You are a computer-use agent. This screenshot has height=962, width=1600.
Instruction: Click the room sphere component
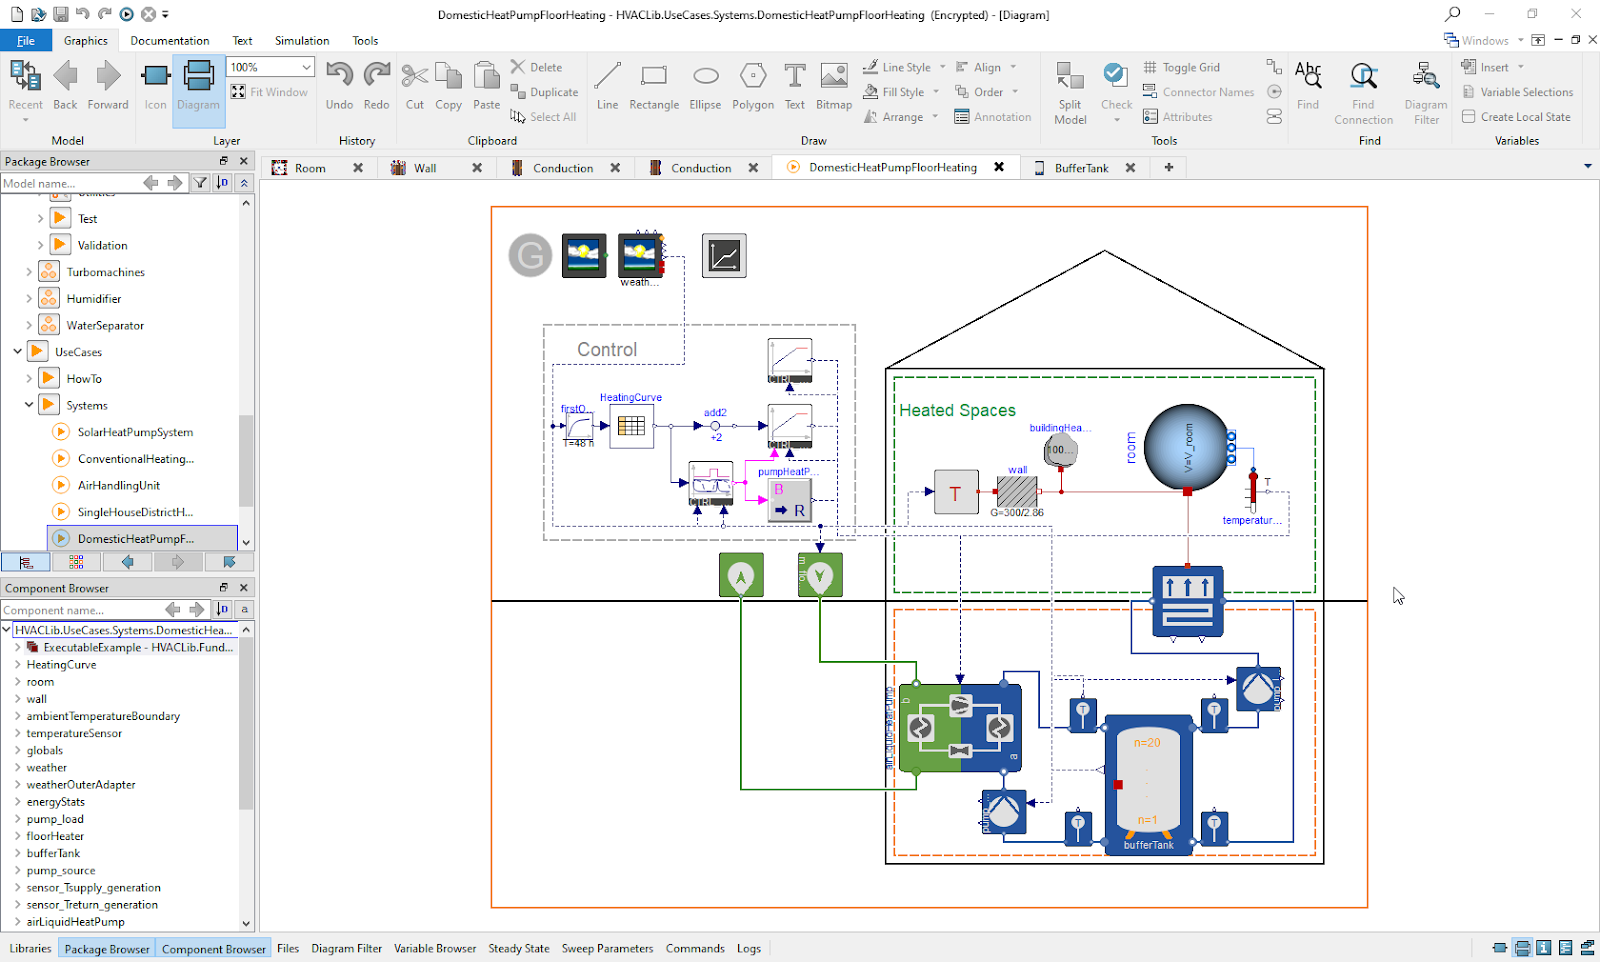pyautogui.click(x=1187, y=447)
